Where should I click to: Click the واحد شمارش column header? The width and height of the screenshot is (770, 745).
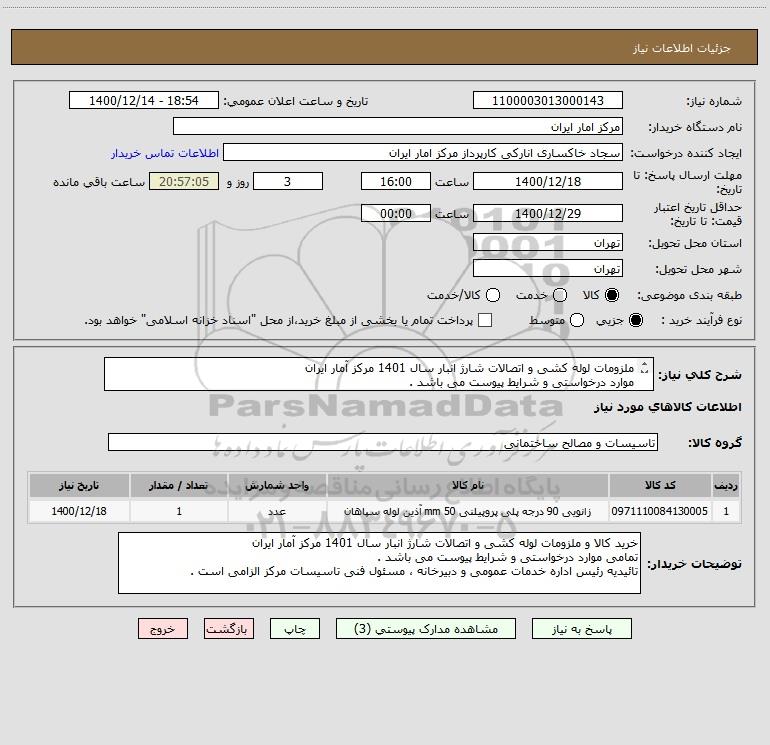pyautogui.click(x=277, y=485)
